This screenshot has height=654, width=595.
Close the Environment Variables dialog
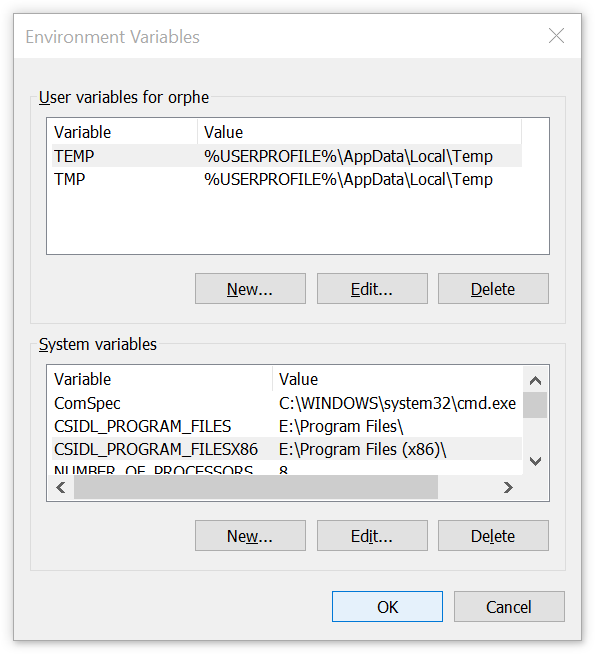(x=556, y=36)
